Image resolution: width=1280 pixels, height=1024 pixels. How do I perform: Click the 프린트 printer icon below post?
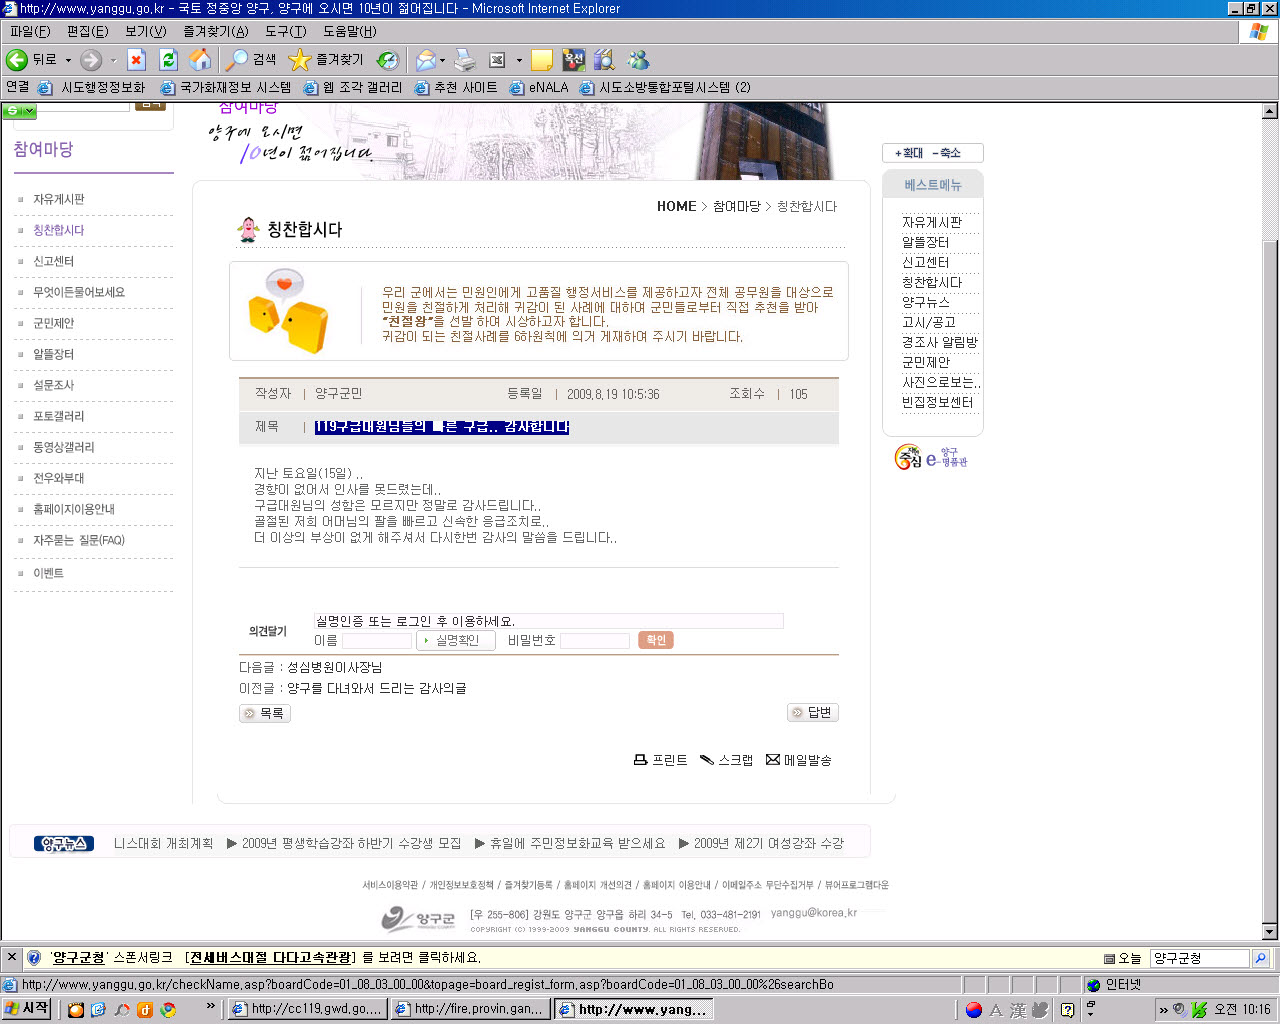click(x=641, y=760)
